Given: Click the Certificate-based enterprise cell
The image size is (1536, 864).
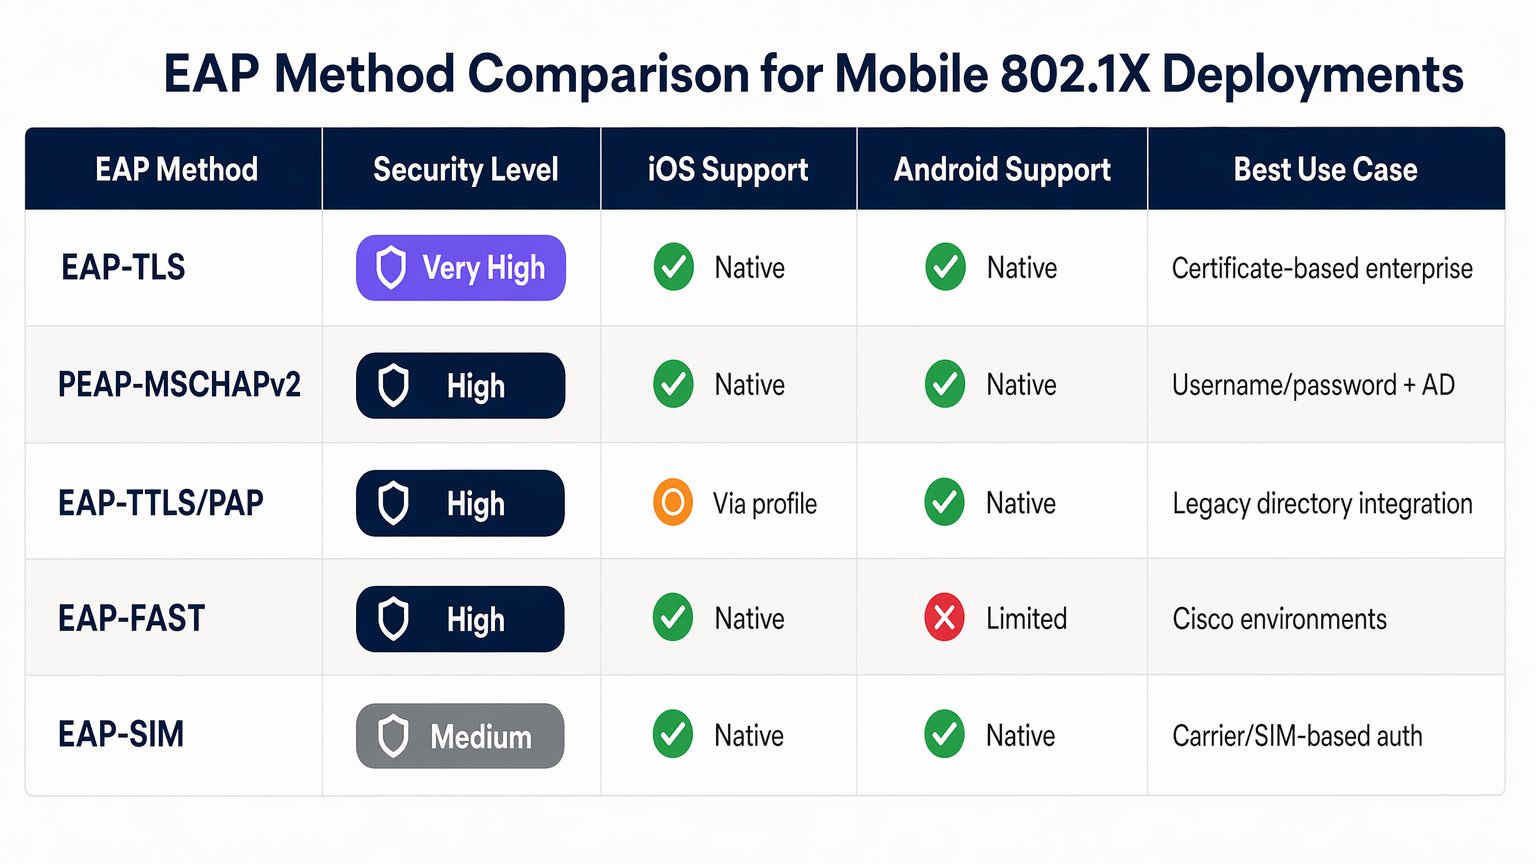Looking at the screenshot, I should (1322, 268).
